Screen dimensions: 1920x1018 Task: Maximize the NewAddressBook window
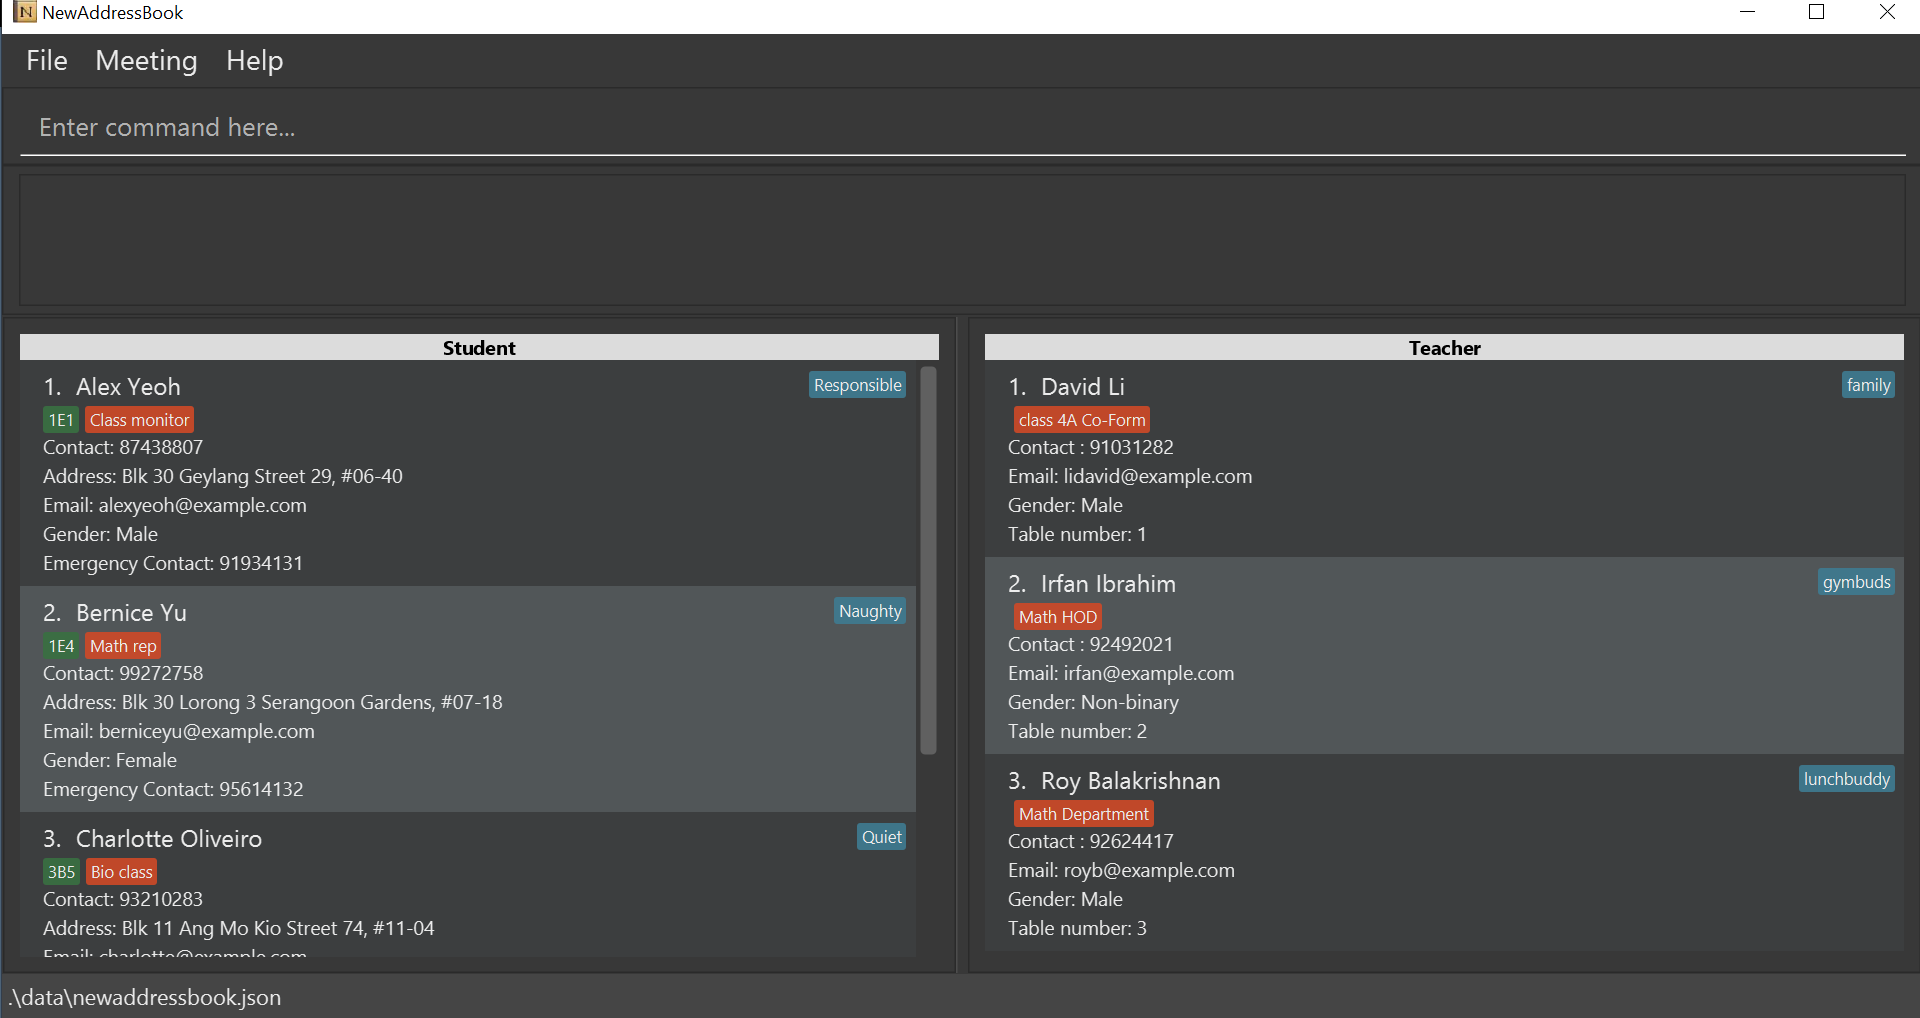click(x=1817, y=12)
